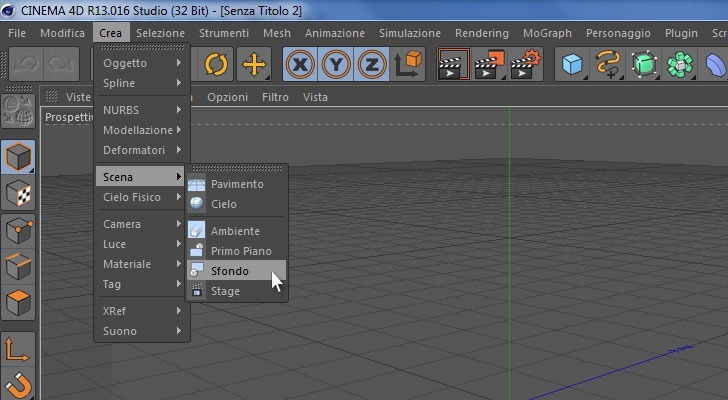This screenshot has width=728, height=400.
Task: Switch to Edges mode icon
Action: pyautogui.click(x=18, y=266)
